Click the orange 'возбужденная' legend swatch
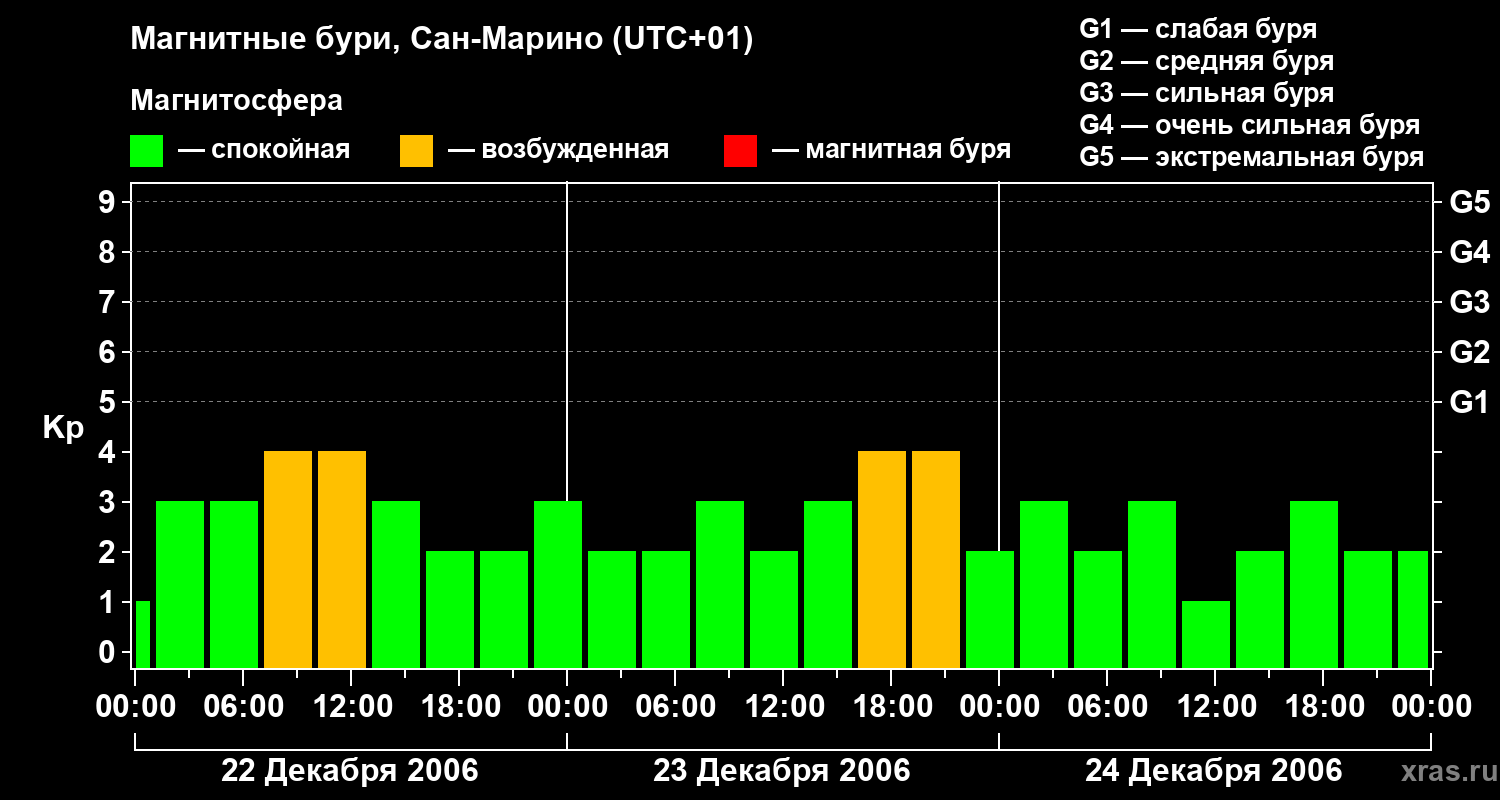 click(416, 151)
